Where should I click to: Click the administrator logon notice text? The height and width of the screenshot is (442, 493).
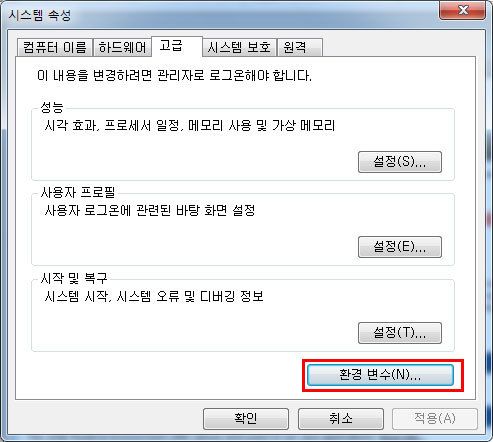pyautogui.click(x=174, y=76)
